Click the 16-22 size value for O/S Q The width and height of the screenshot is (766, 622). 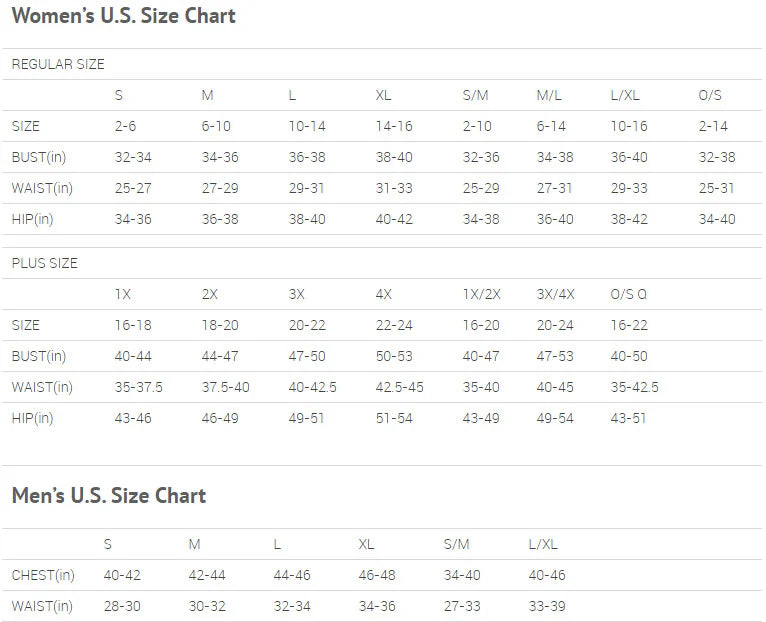(629, 325)
